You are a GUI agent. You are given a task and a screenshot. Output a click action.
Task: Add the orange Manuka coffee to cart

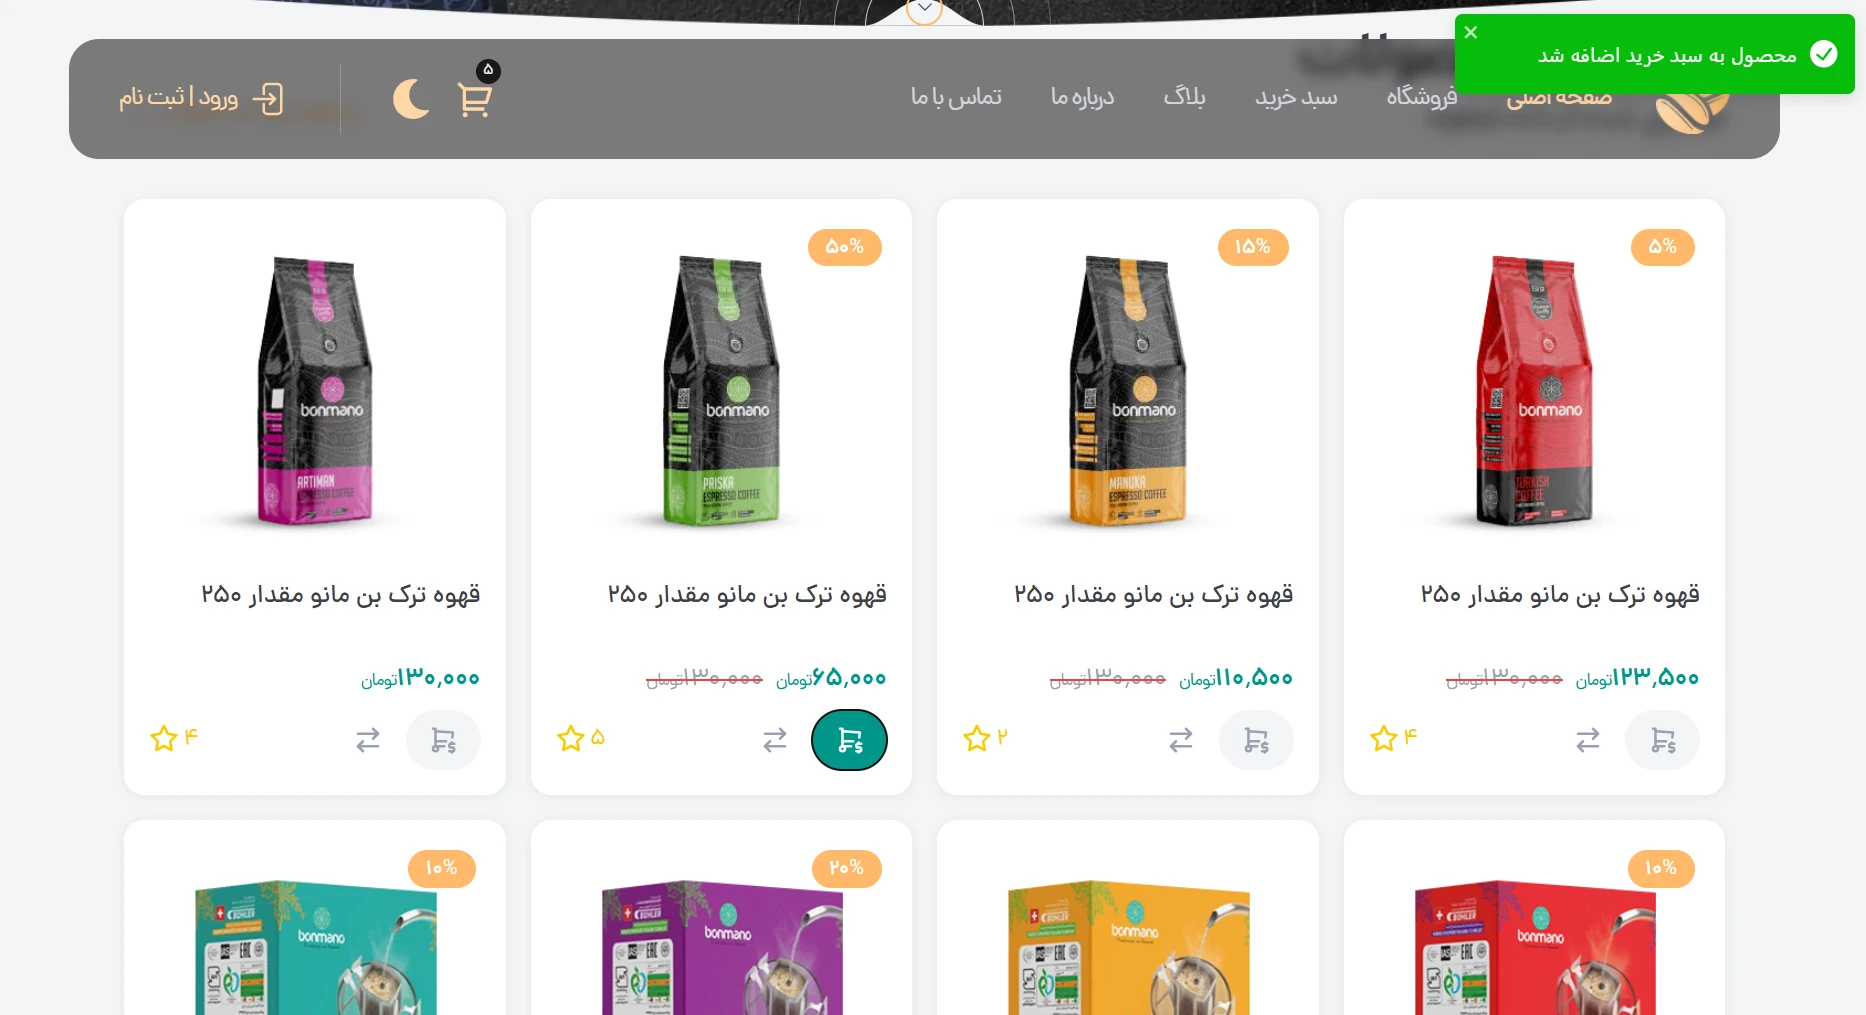[1256, 740]
